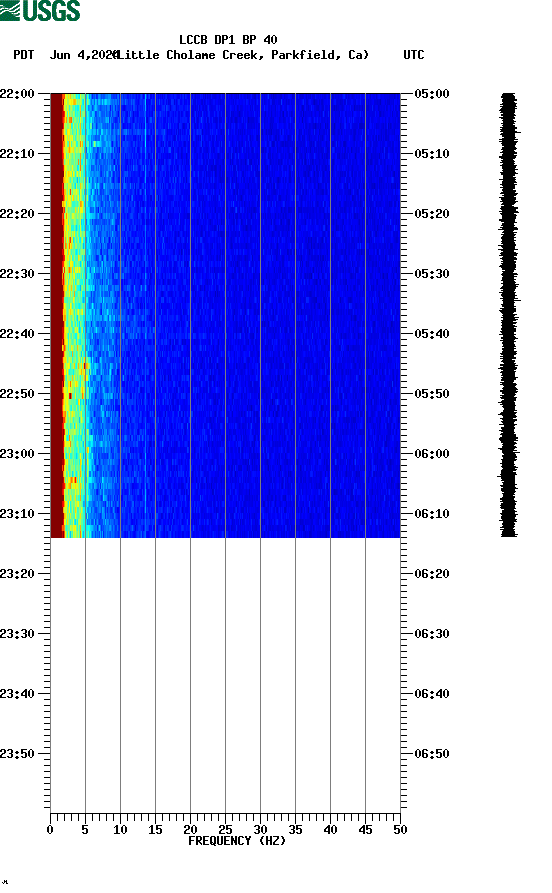552x893 pixels.
Task: Click the 22:30 PDT time label
Action: point(17,274)
